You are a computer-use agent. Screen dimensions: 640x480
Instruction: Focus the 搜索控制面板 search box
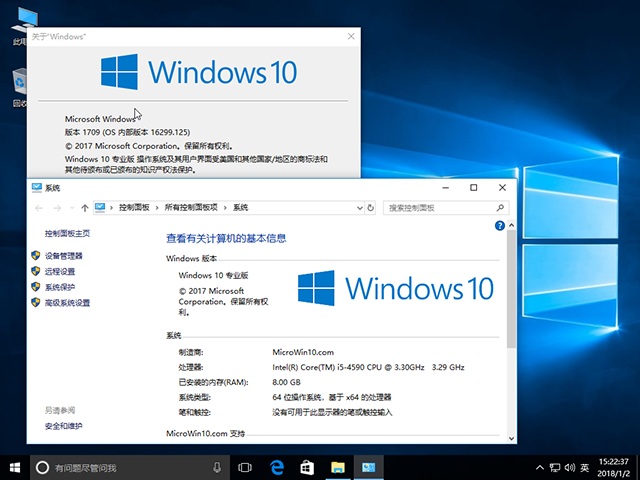(x=446, y=208)
